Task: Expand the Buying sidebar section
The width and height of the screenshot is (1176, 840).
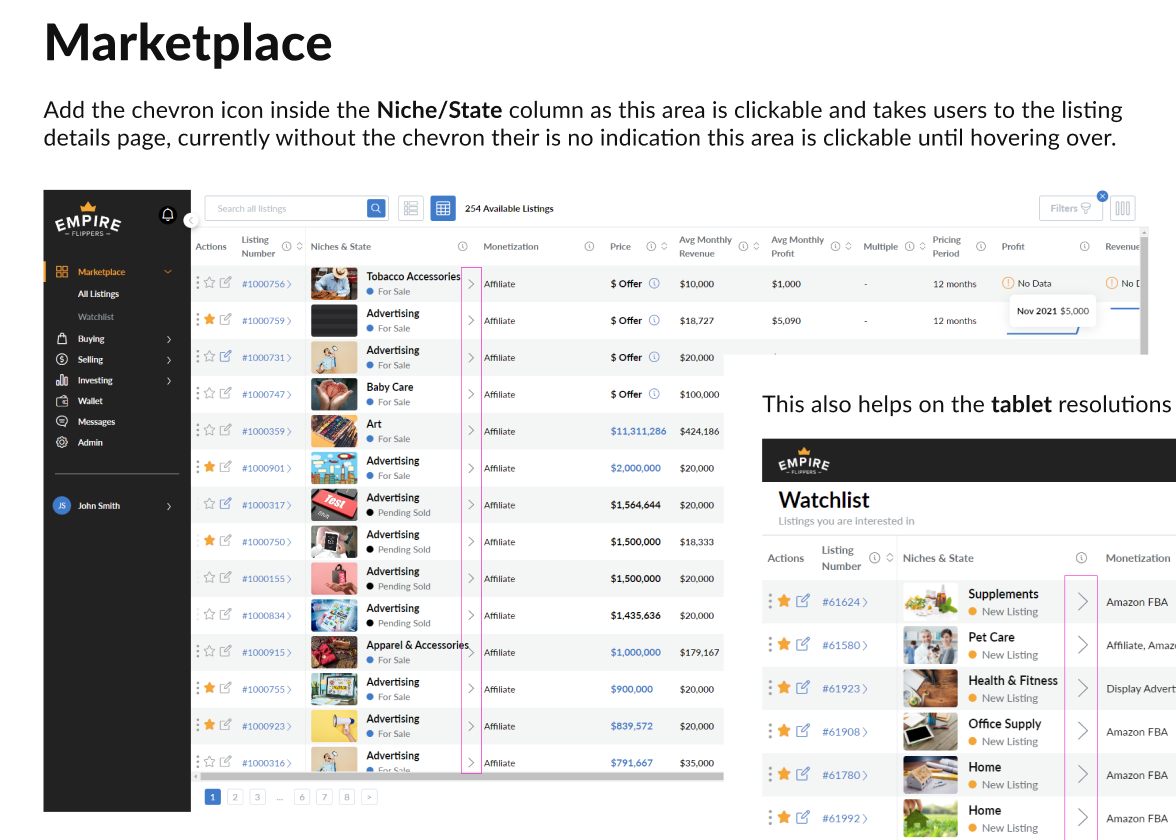Action: (x=169, y=339)
